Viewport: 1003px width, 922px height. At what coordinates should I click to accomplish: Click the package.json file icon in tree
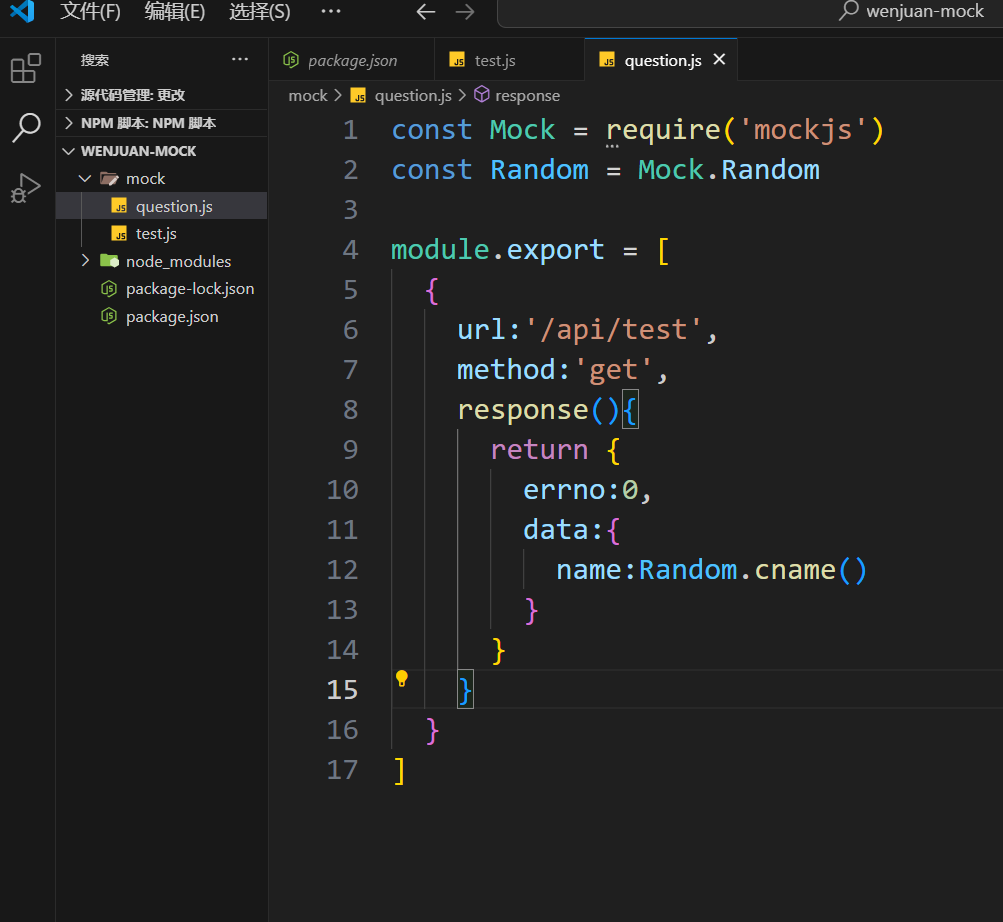click(x=109, y=316)
